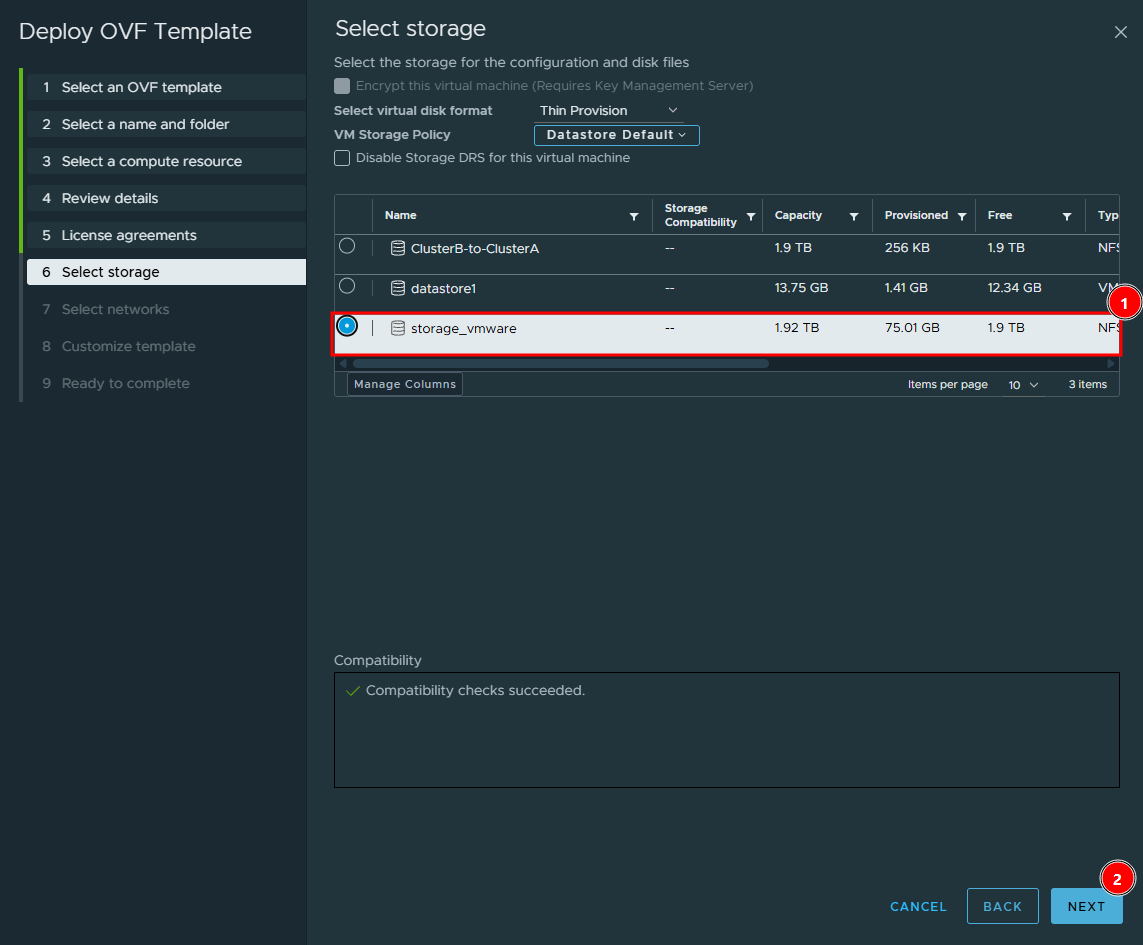Select the datastore1 radio button
This screenshot has width=1143, height=945.
click(x=347, y=286)
